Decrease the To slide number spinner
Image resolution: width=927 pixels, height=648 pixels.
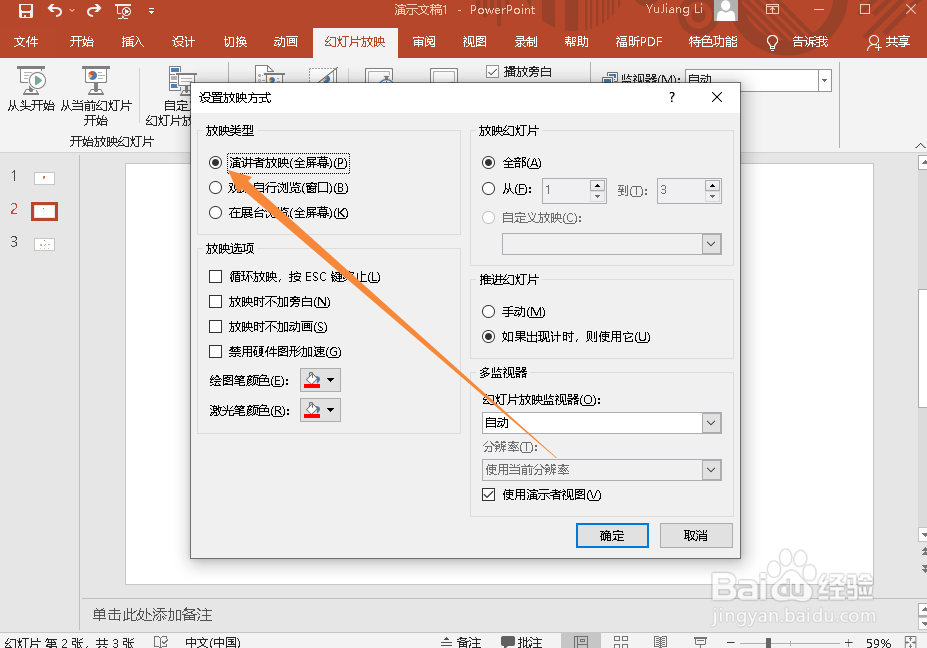[x=712, y=196]
